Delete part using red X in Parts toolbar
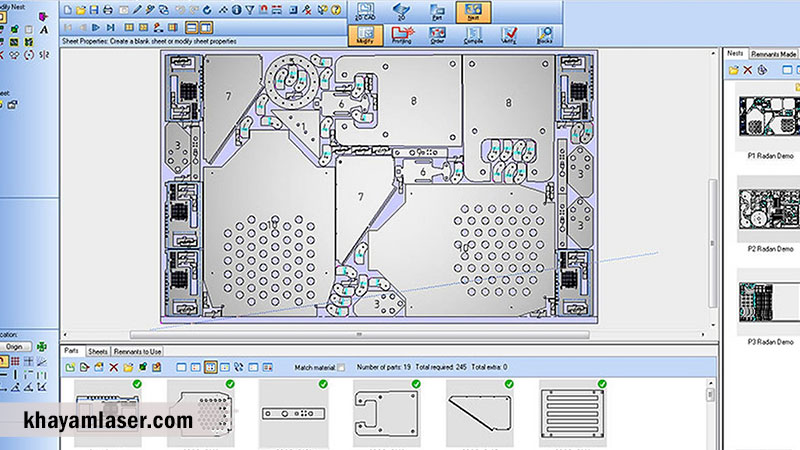800x450 pixels. [x=113, y=368]
